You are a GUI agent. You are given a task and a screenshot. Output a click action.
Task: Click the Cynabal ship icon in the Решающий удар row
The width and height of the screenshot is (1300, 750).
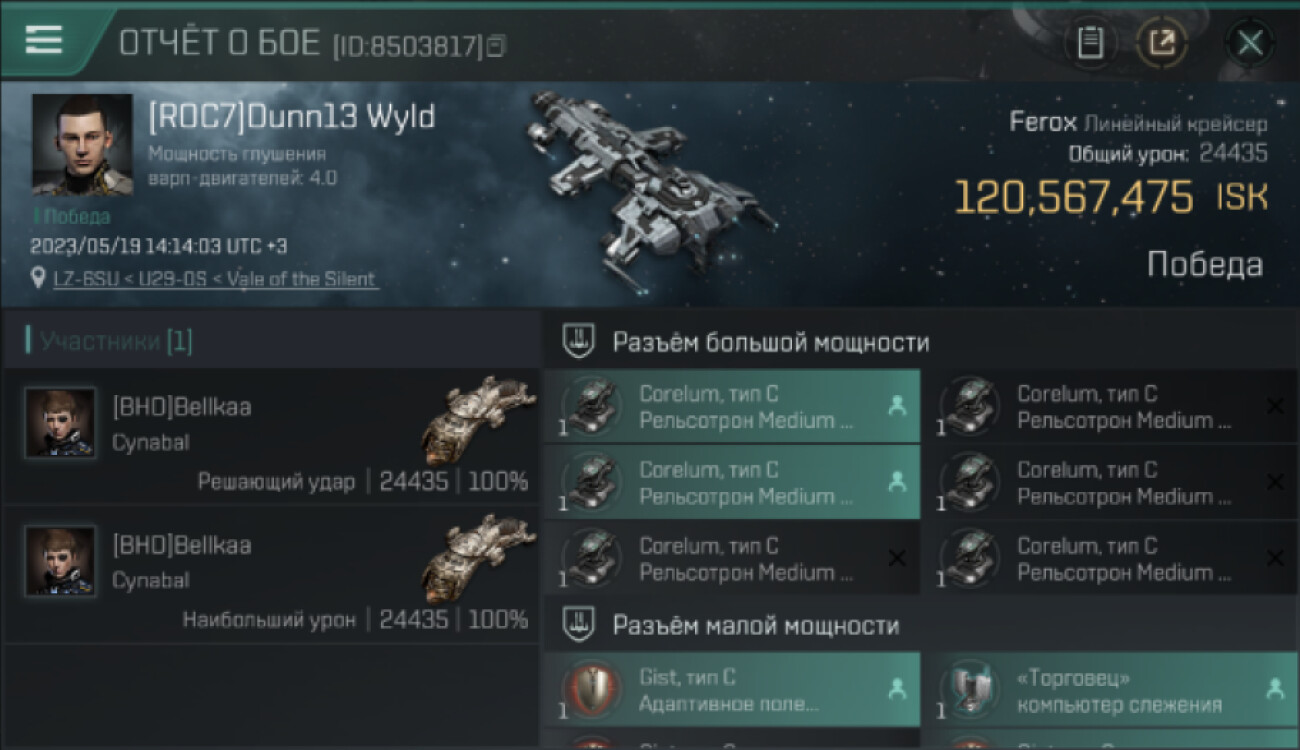[x=478, y=421]
